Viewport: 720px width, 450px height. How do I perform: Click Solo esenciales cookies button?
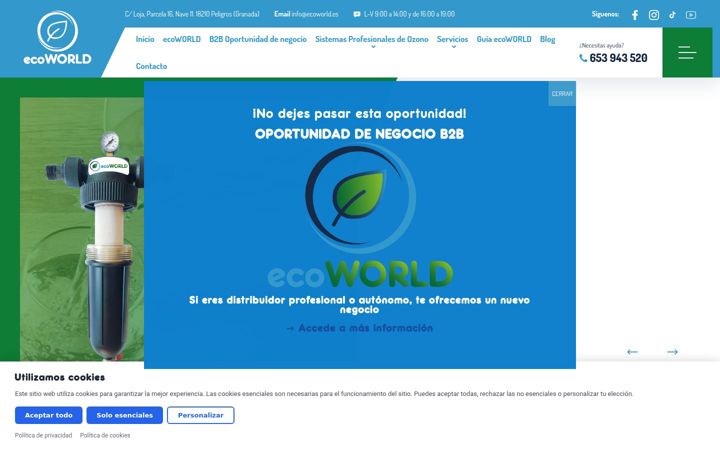point(124,415)
